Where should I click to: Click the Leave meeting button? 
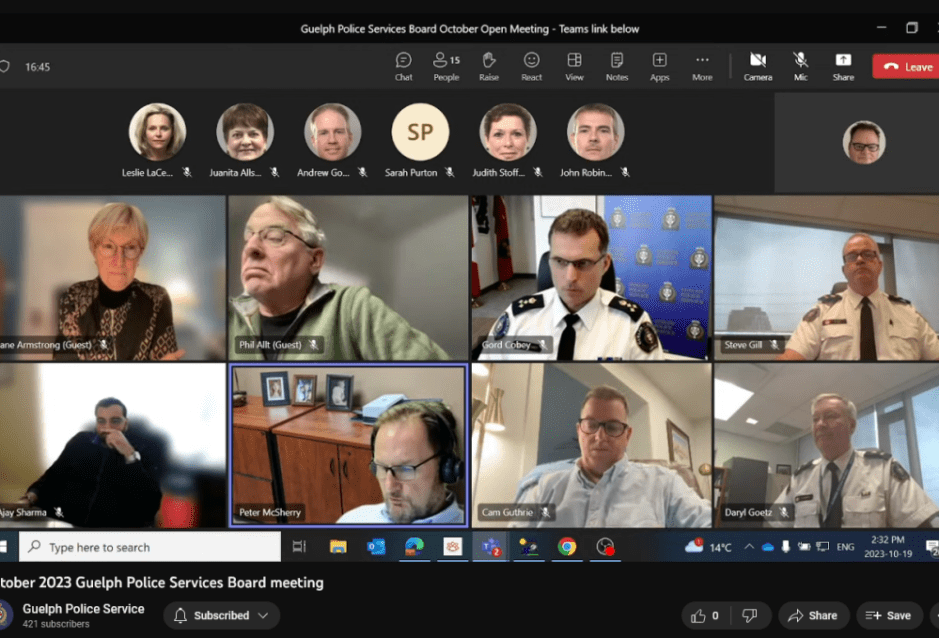click(907, 67)
